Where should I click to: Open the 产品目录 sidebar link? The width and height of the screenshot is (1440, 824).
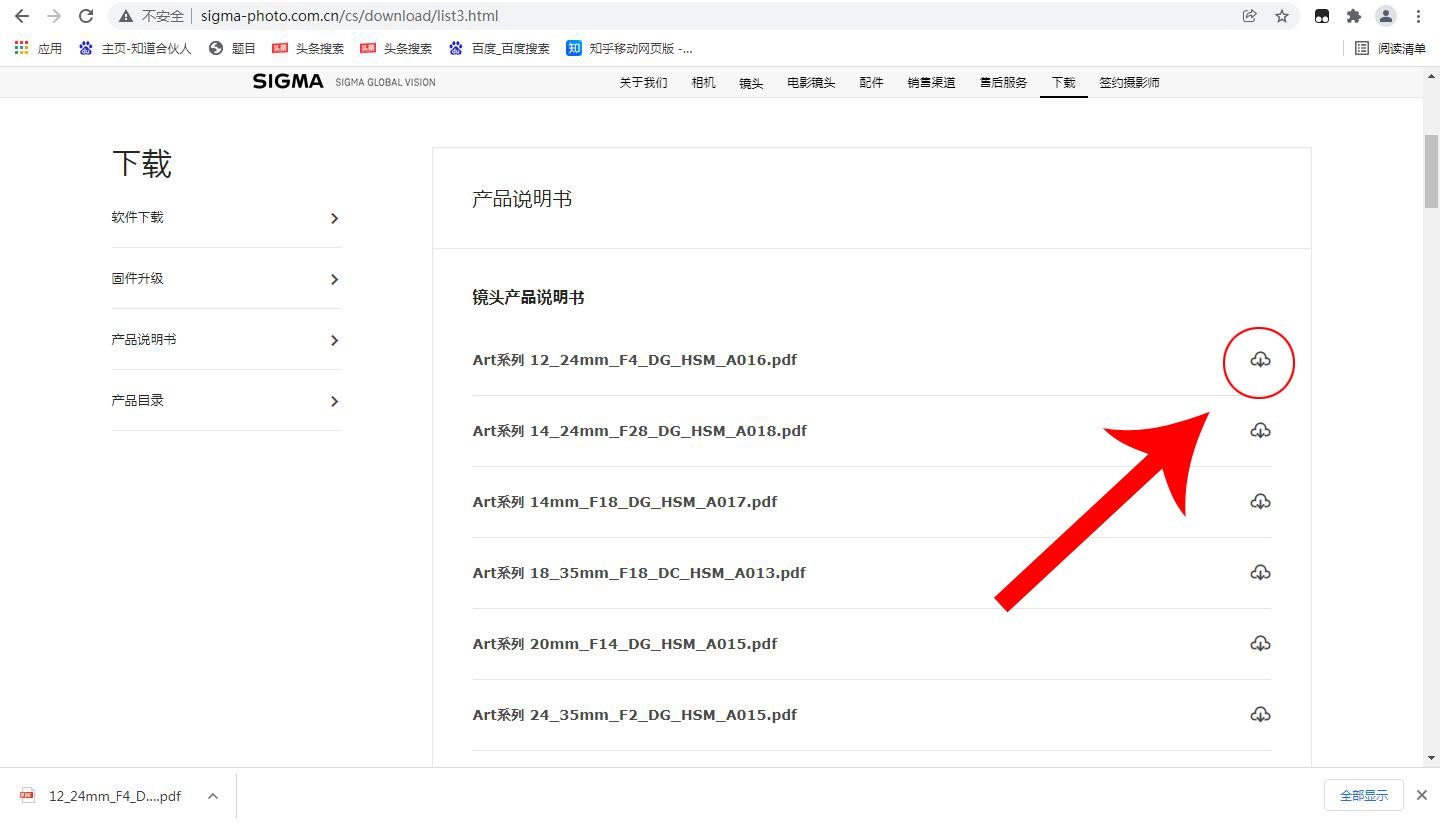click(137, 400)
